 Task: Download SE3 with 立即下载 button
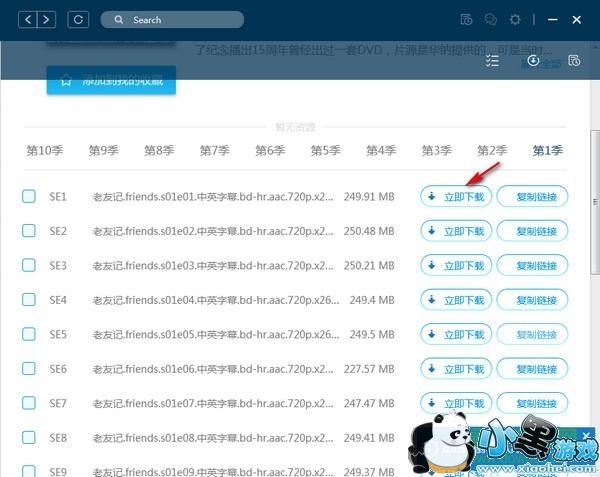click(x=456, y=265)
